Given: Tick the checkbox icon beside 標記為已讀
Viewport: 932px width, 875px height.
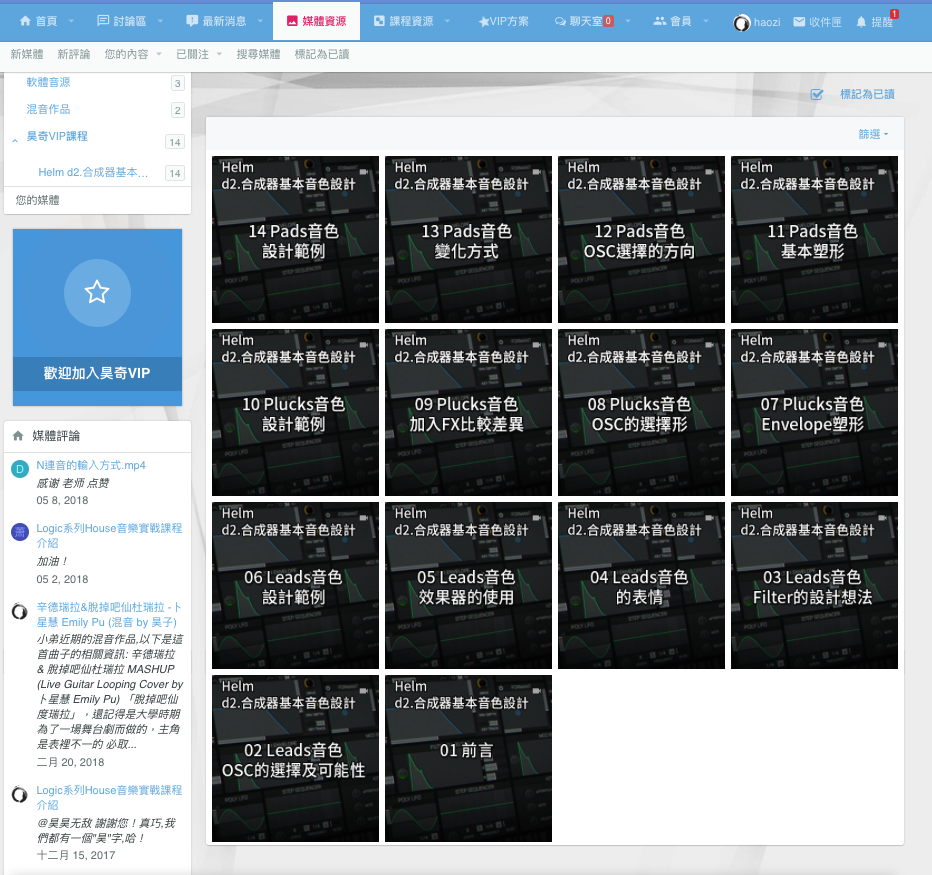Looking at the screenshot, I should (x=817, y=94).
